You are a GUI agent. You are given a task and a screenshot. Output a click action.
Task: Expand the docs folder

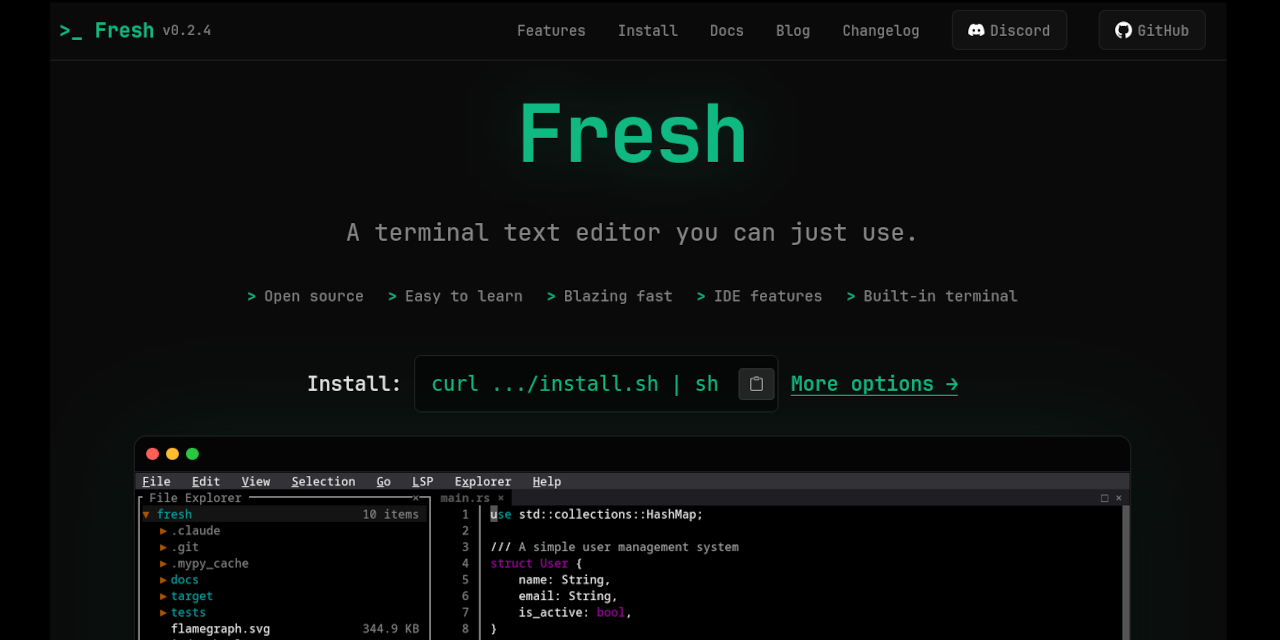click(164, 580)
